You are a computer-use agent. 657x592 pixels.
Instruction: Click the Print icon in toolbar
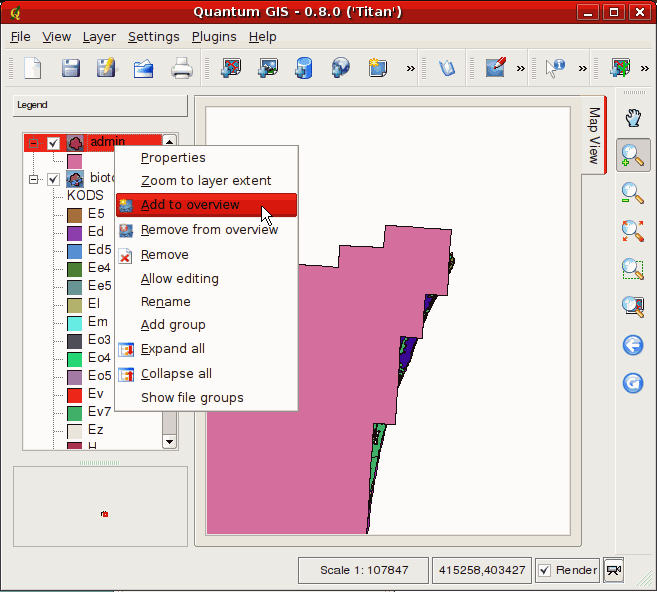tap(182, 68)
